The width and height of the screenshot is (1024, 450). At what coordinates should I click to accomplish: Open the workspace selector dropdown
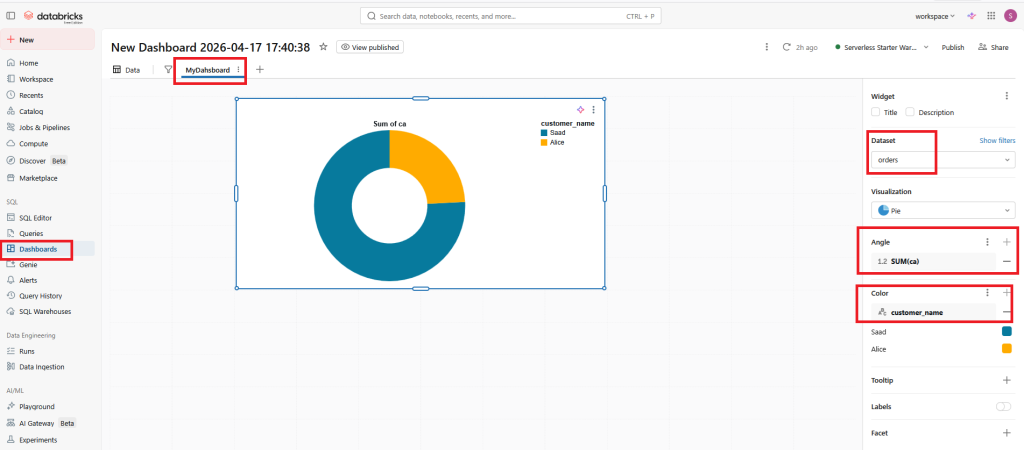click(935, 16)
